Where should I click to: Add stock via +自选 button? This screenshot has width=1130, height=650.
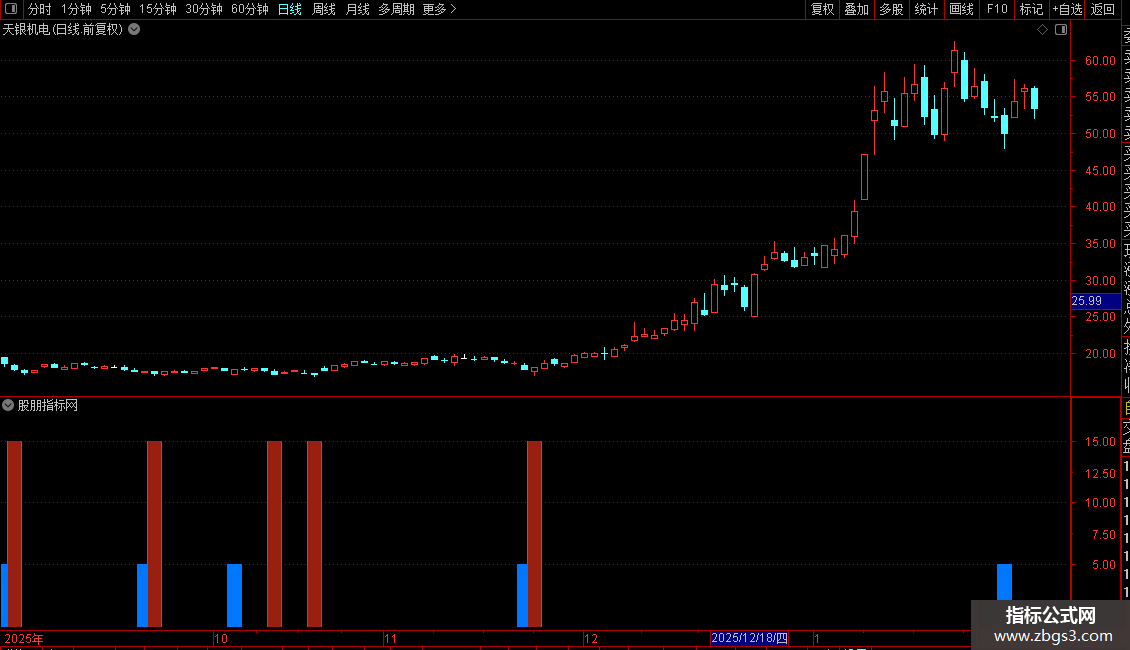[1067, 9]
